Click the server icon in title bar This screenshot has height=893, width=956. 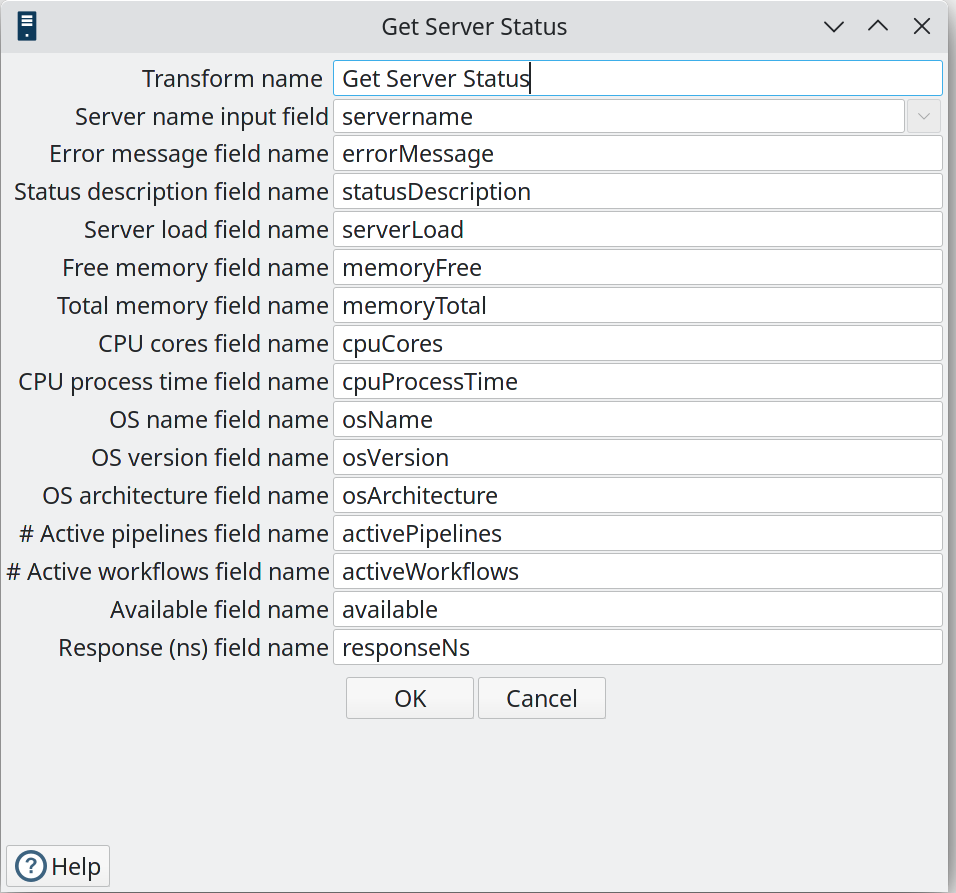coord(27,26)
